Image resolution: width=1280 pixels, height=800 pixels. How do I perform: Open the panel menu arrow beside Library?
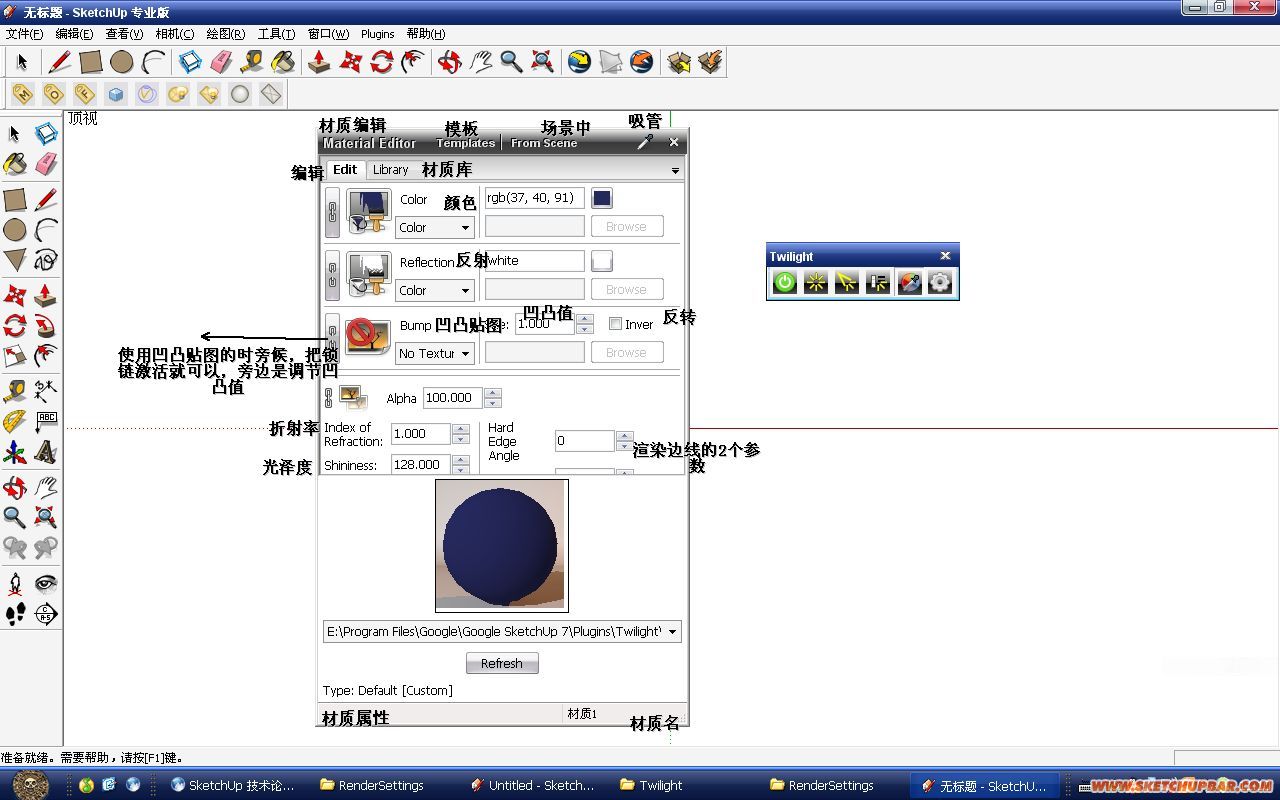click(675, 170)
